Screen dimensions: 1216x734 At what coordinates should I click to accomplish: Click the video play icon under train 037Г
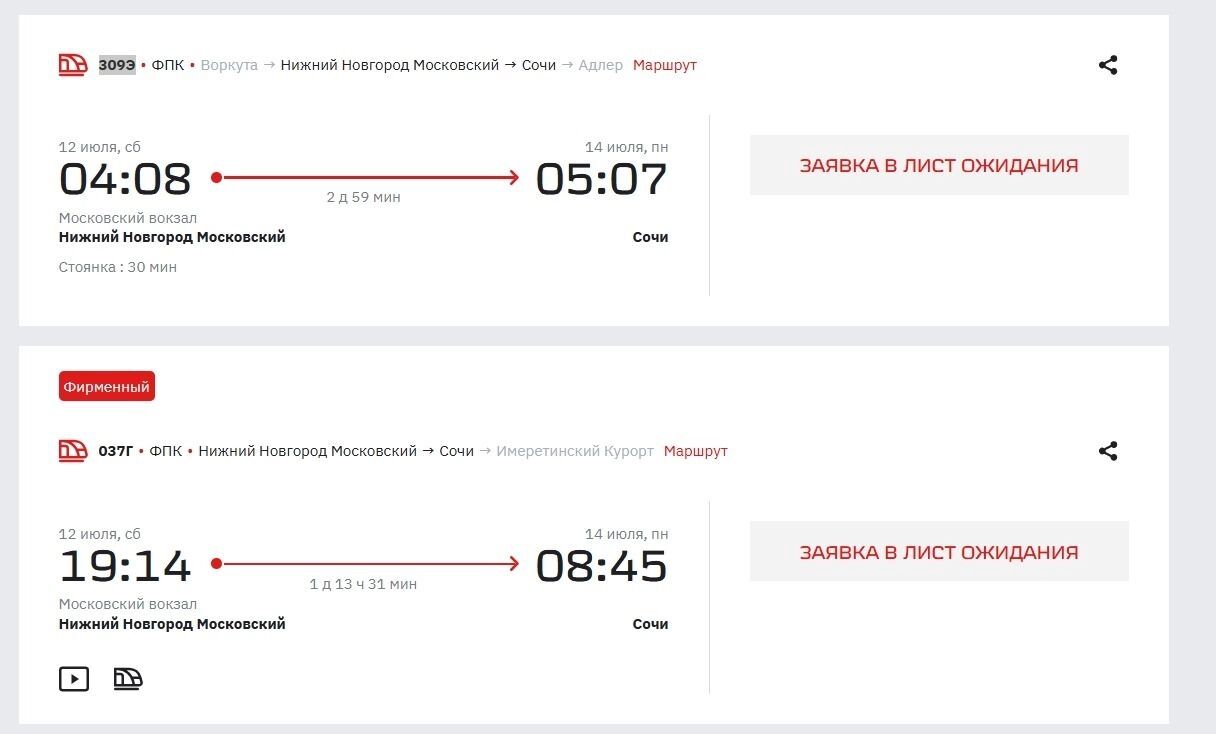point(74,679)
